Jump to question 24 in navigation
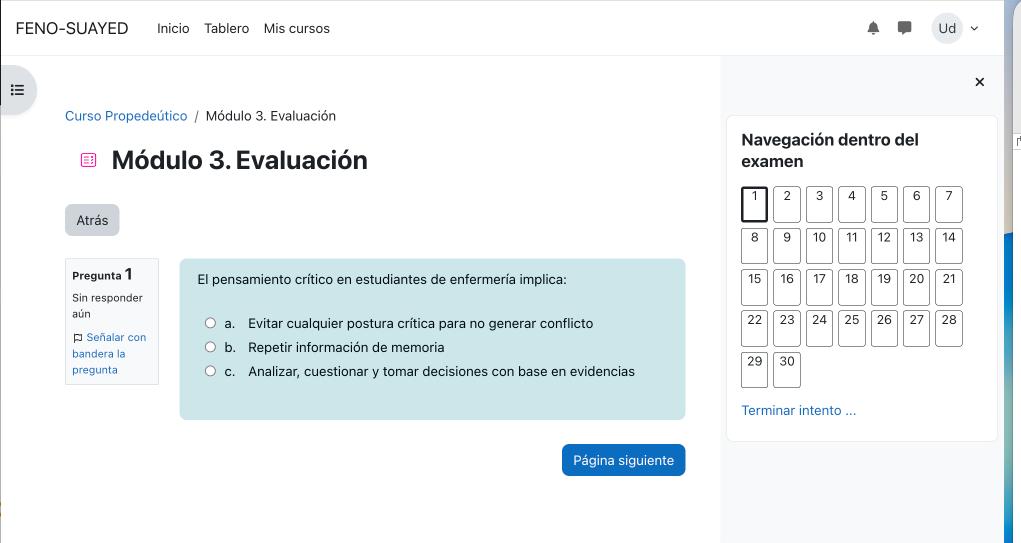The width and height of the screenshot is (1021, 543). (x=819, y=328)
